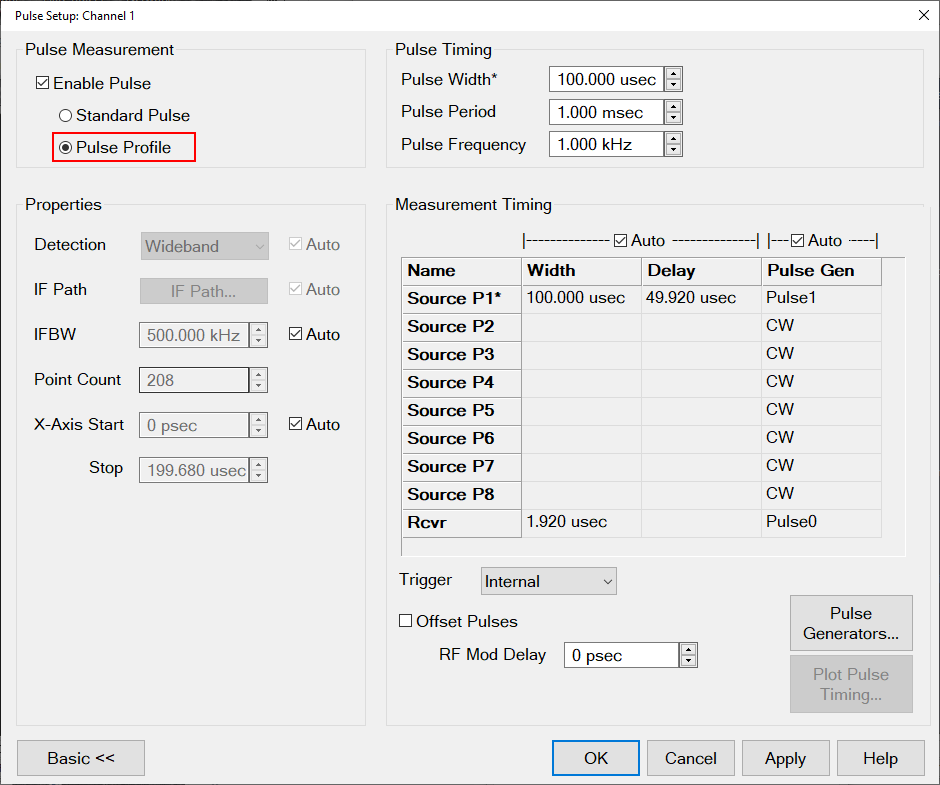Image resolution: width=940 pixels, height=785 pixels.
Task: Collapse dialog with the Basic << button
Action: 81,758
